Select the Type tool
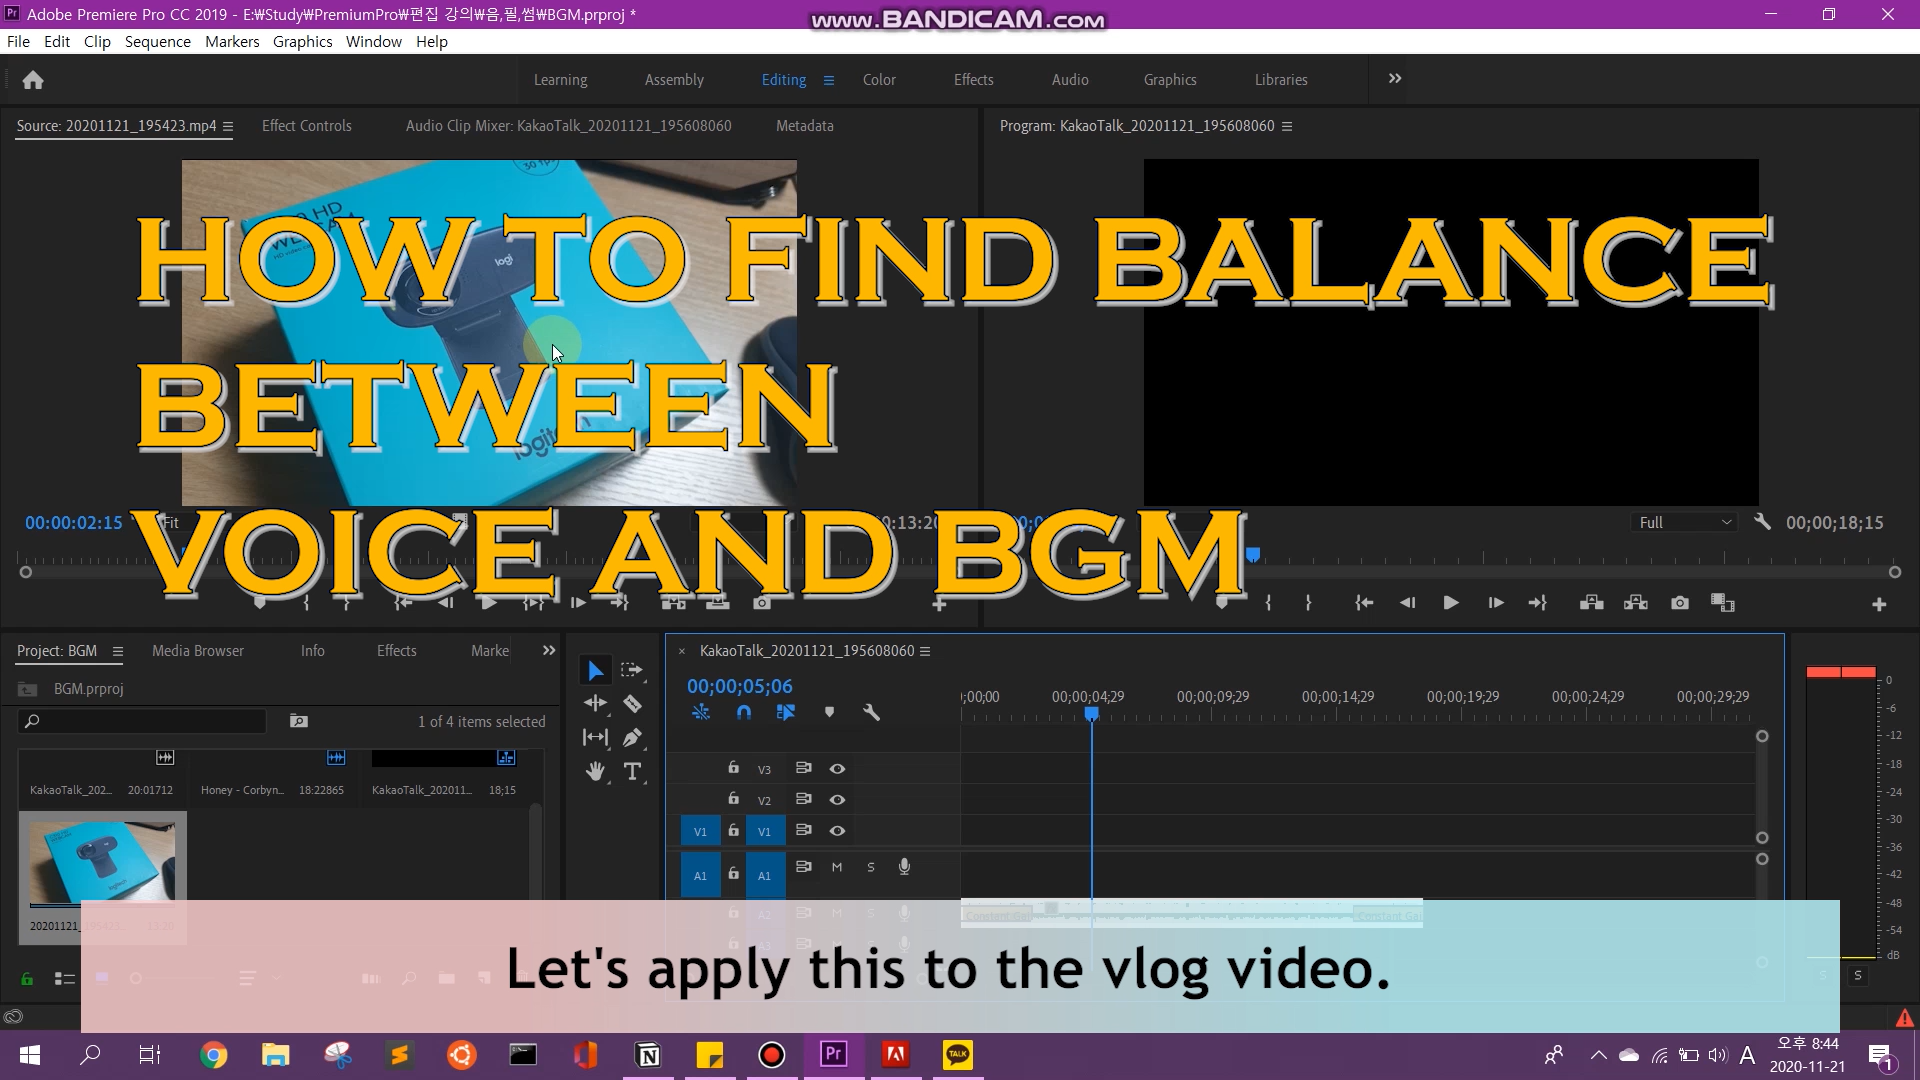This screenshot has height=1080, width=1920. tap(632, 772)
